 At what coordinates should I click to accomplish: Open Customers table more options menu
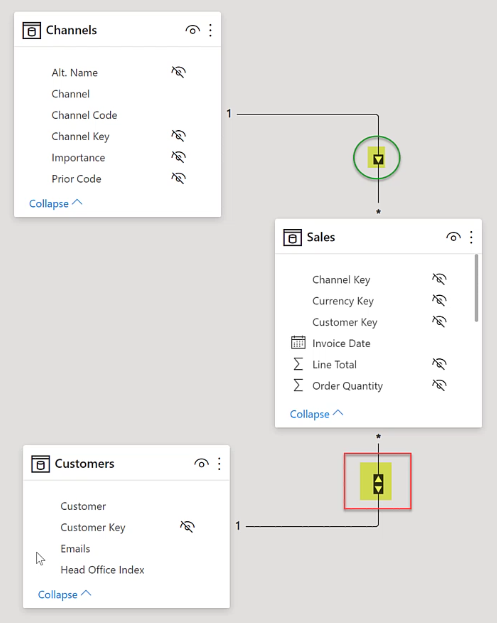pyautogui.click(x=219, y=464)
